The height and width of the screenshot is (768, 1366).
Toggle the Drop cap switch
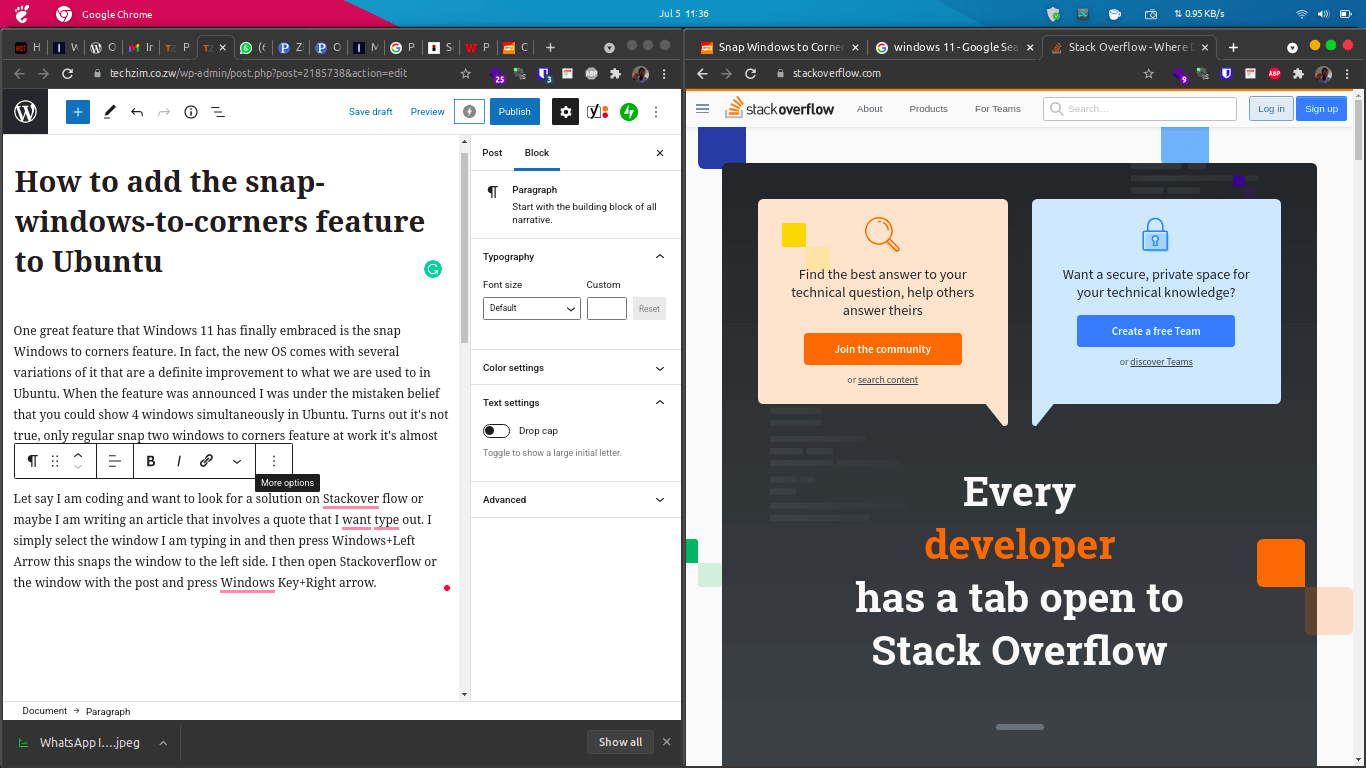pos(496,430)
